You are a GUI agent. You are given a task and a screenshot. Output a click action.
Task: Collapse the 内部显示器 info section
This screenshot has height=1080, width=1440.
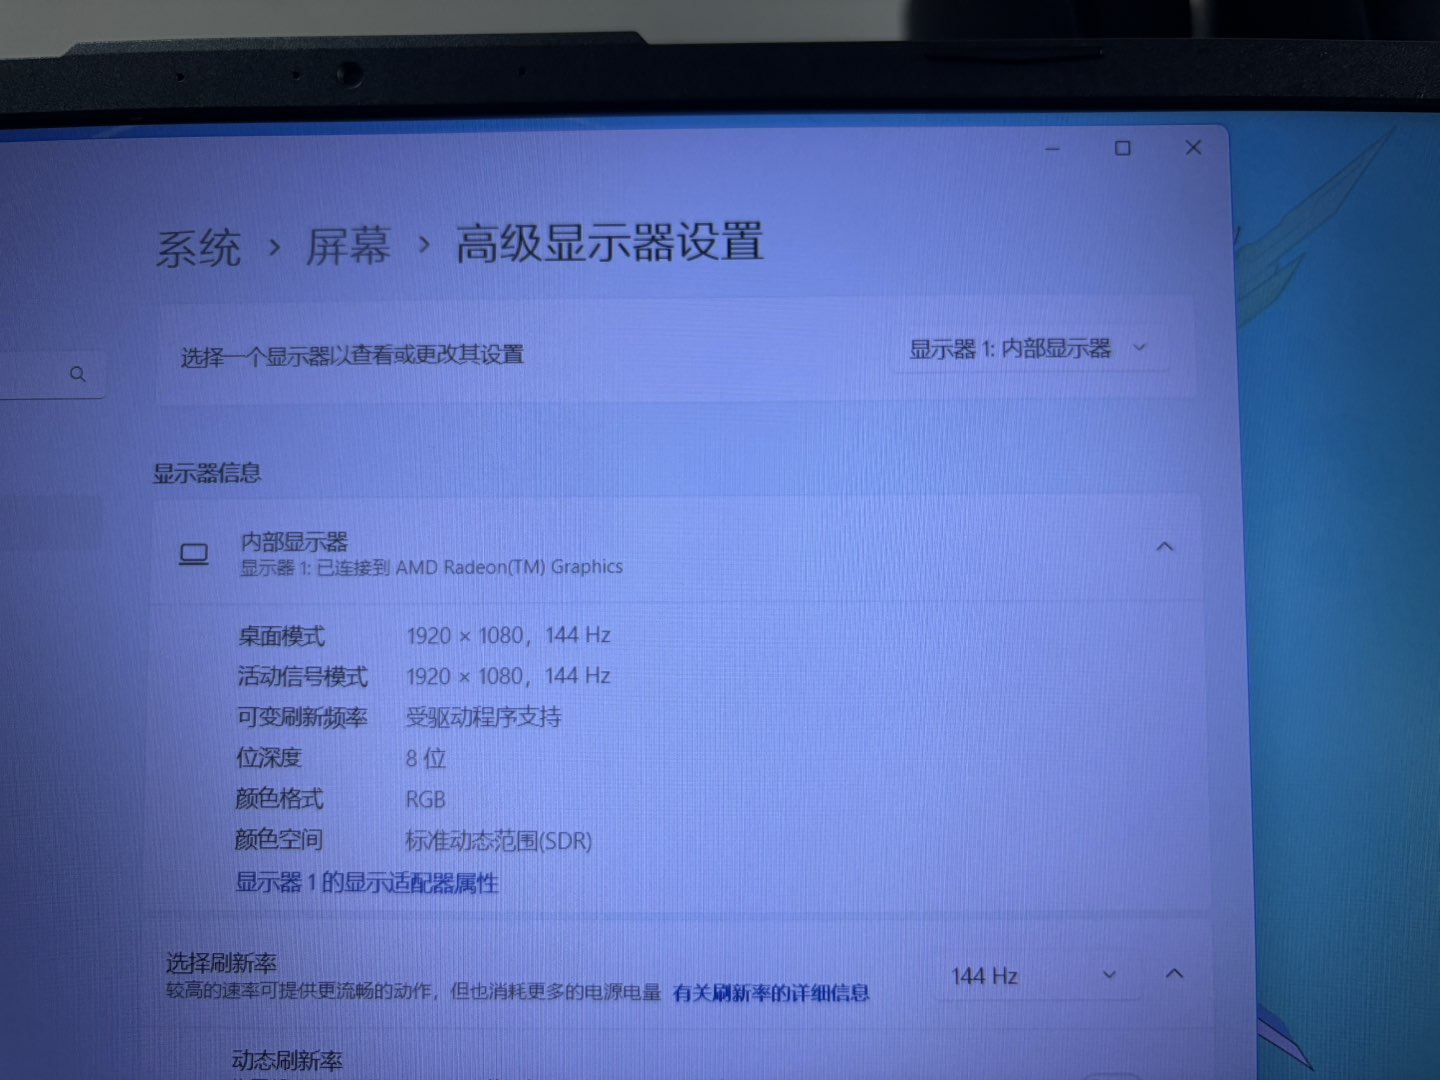click(x=1165, y=547)
